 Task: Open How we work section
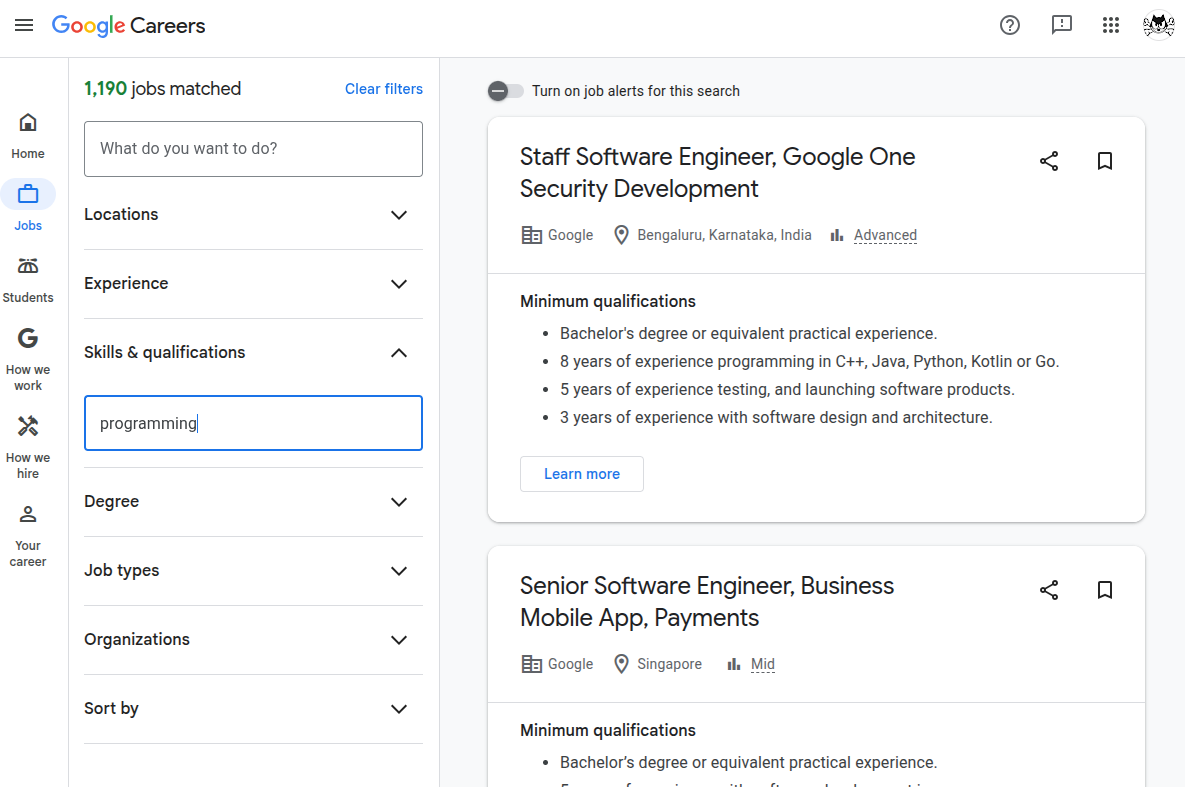[28, 359]
